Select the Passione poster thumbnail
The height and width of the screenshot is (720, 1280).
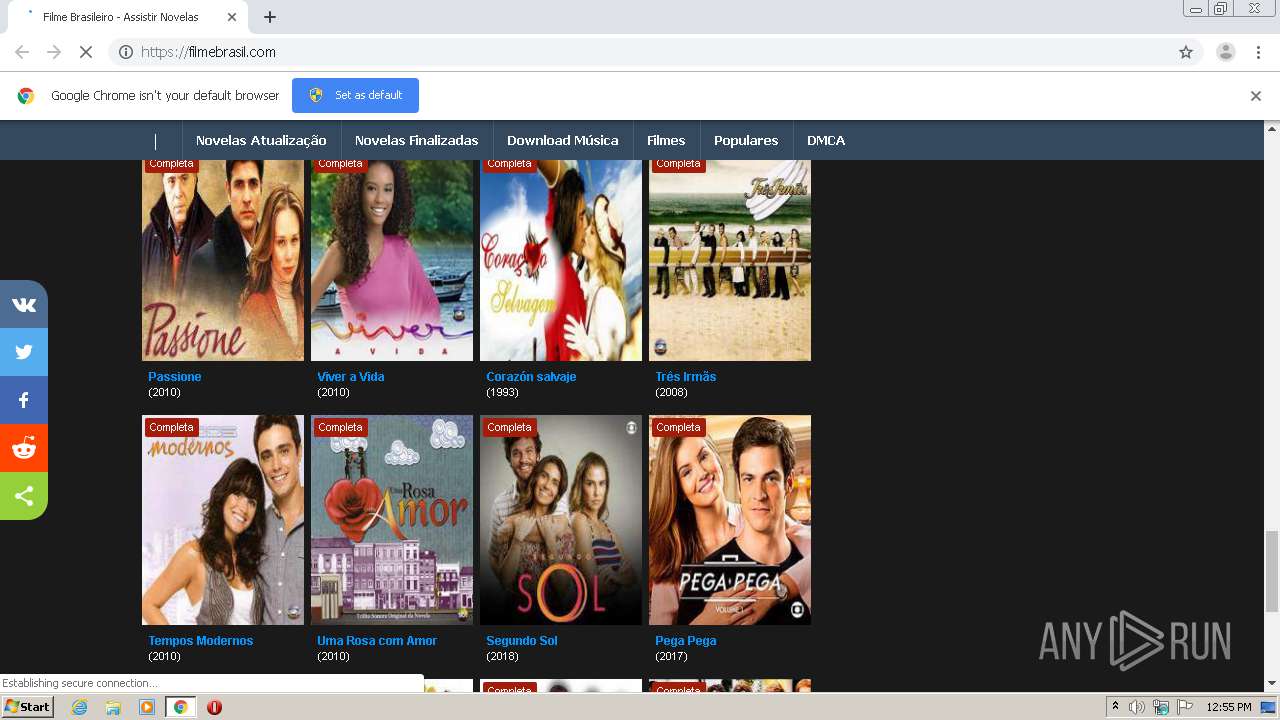click(x=223, y=260)
